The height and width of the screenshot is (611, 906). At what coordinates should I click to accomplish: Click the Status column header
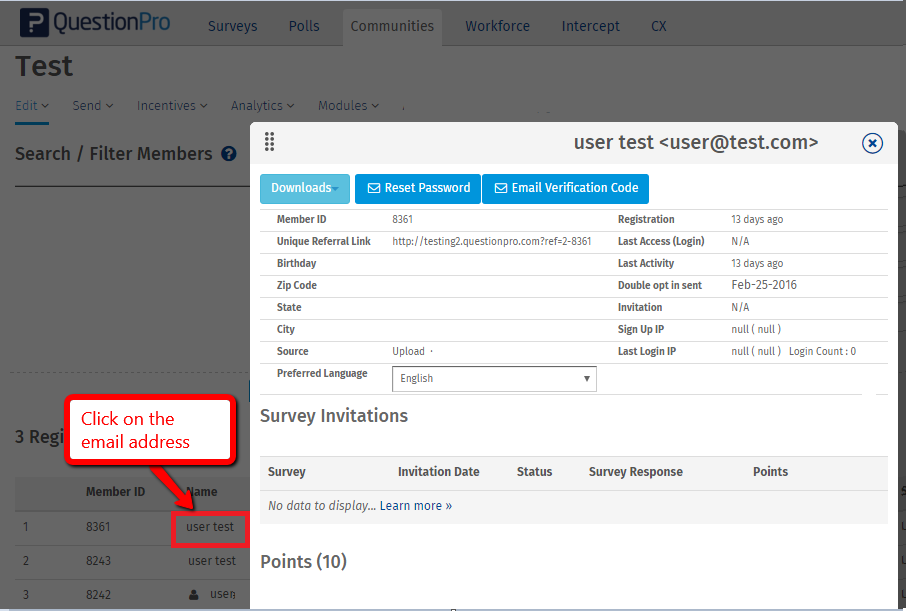click(534, 472)
